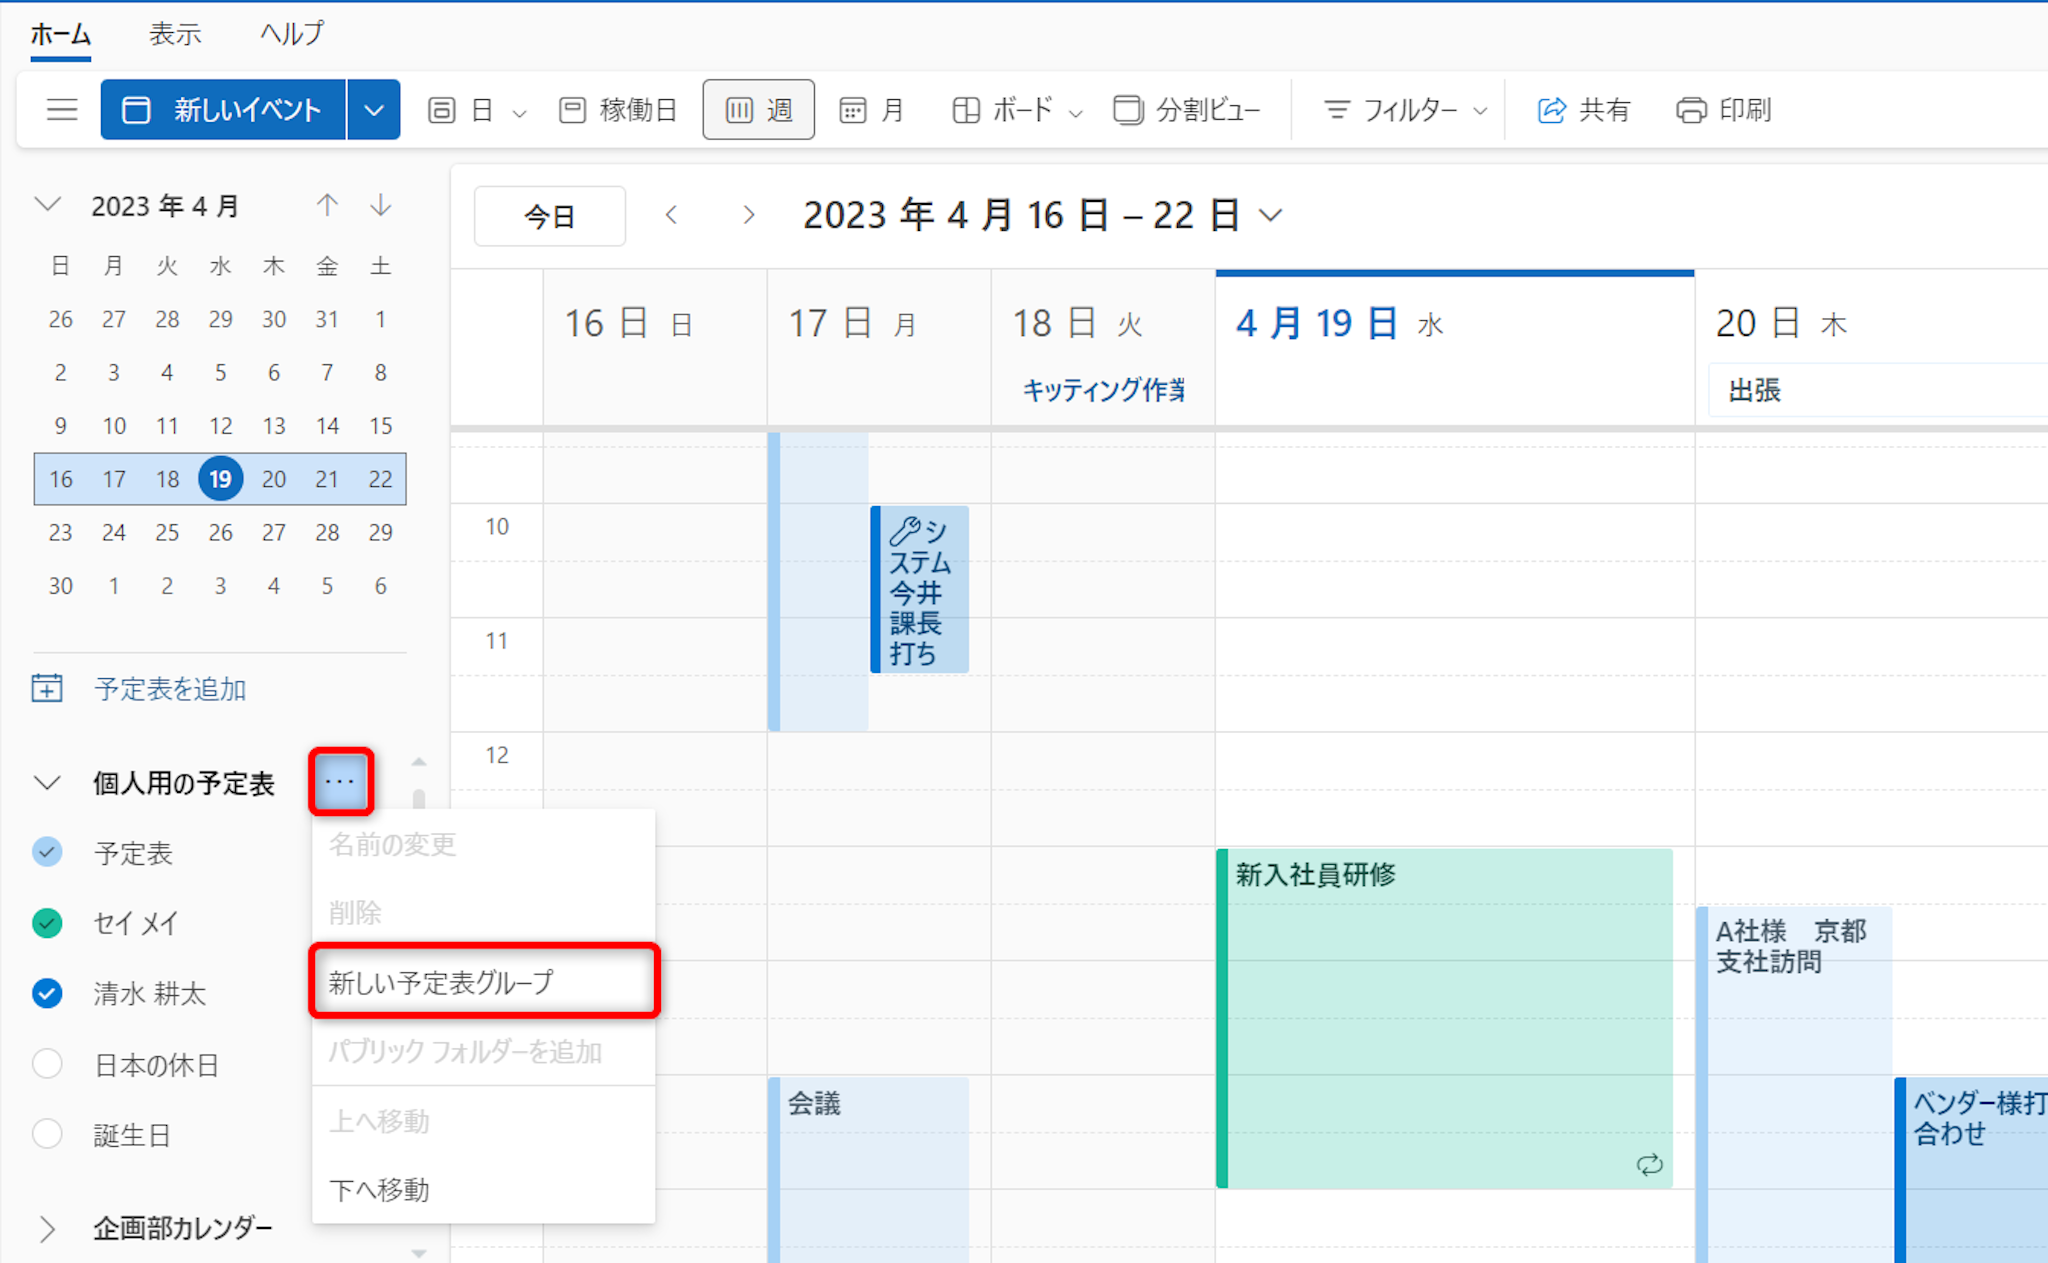This screenshot has height=1263, width=2048.
Task: Uncheck the セイ メイ calendar
Action: (47, 922)
